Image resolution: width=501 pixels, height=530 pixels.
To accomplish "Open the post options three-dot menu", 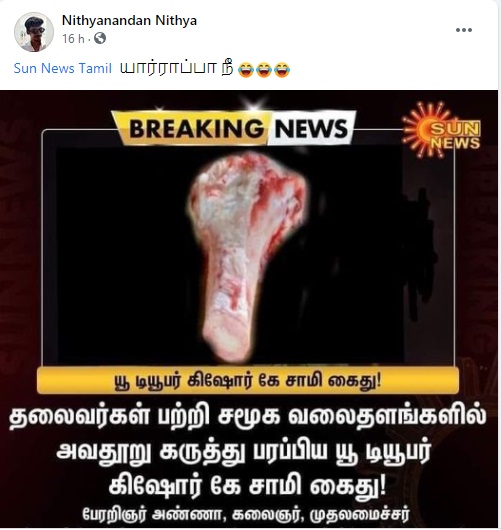I will (464, 30).
